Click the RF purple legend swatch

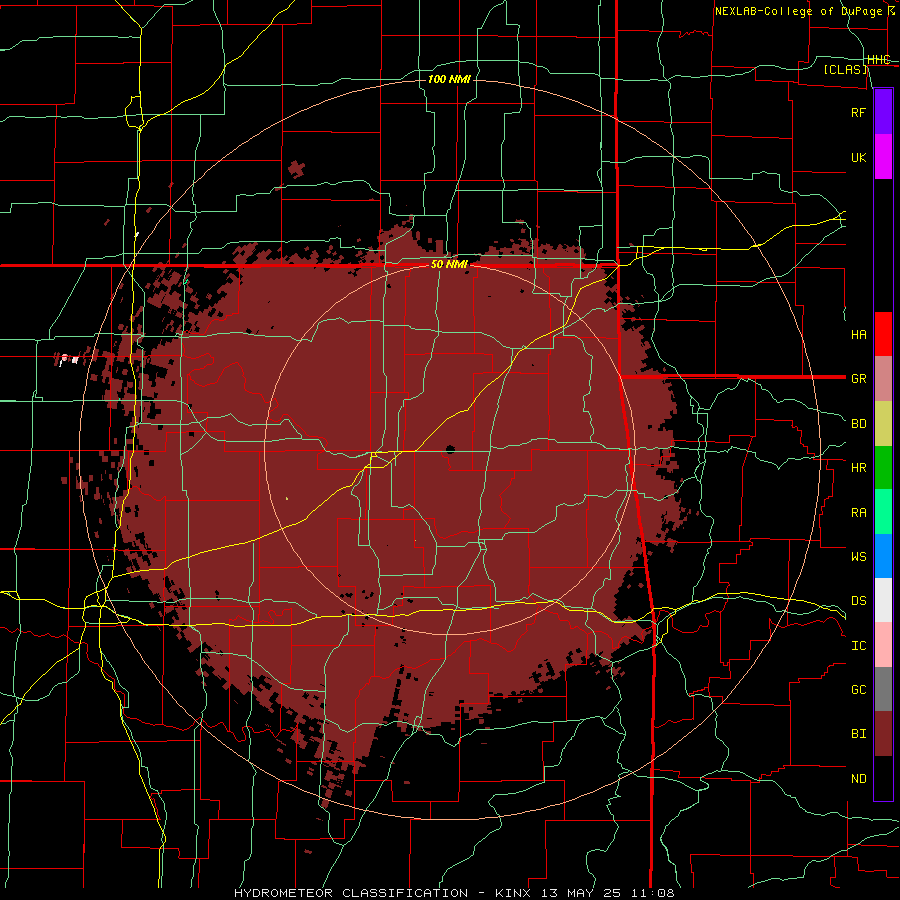[x=883, y=112]
